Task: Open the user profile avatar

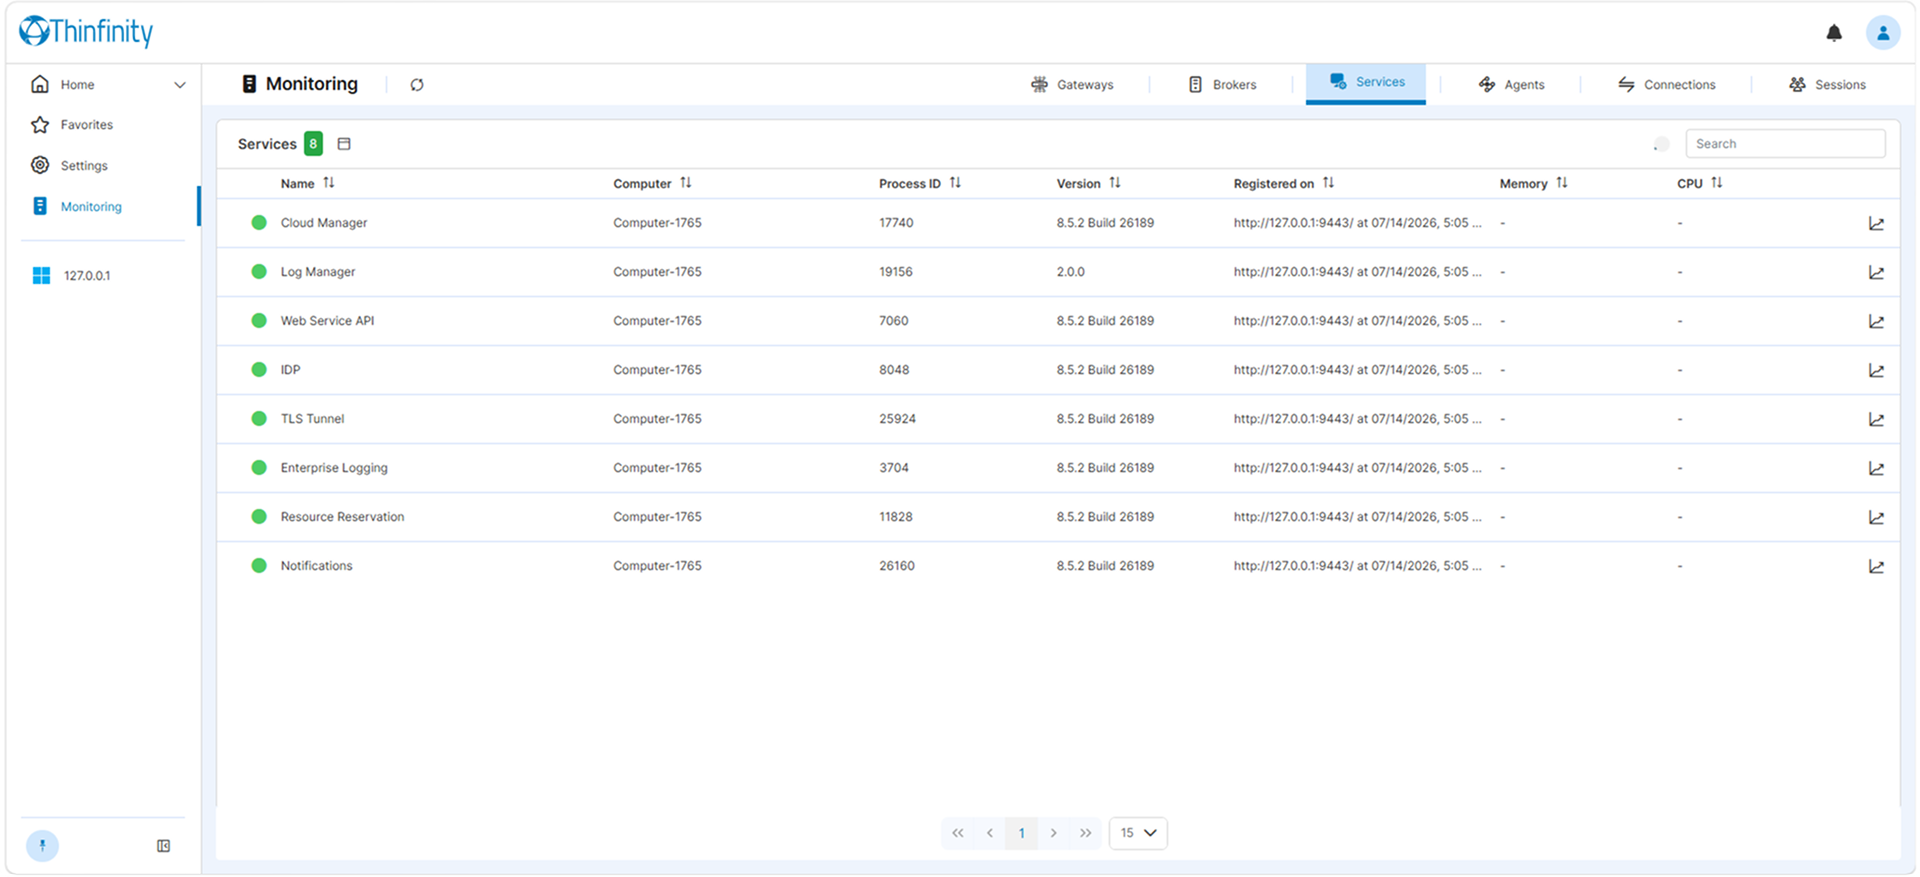Action: pos(1883,33)
